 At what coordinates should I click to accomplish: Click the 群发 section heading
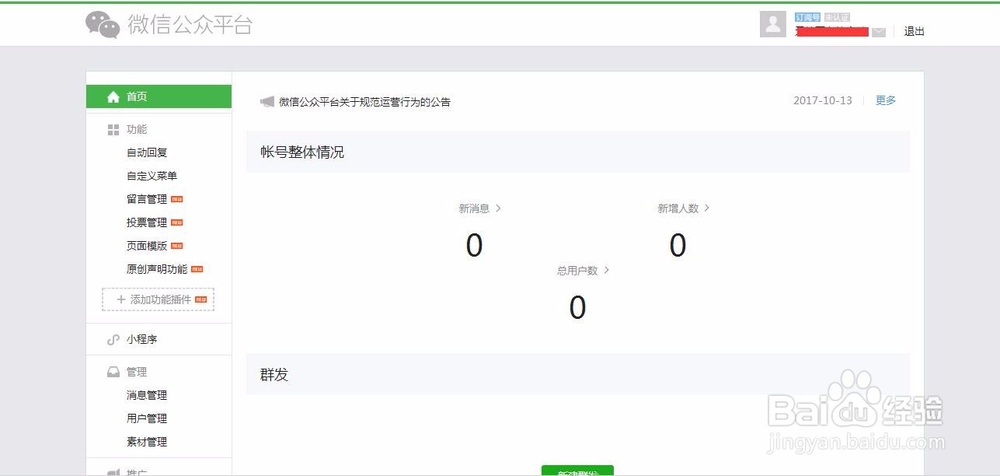pyautogui.click(x=274, y=375)
